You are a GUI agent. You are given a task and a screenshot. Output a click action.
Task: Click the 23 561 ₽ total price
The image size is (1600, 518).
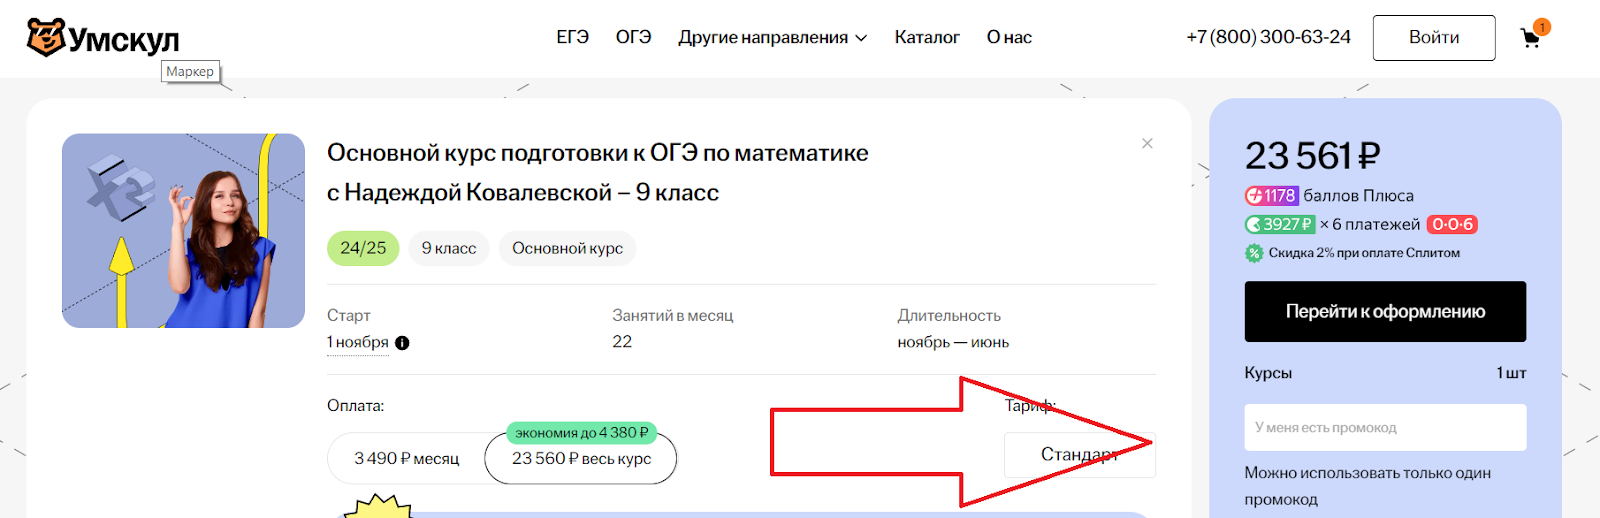click(1312, 156)
